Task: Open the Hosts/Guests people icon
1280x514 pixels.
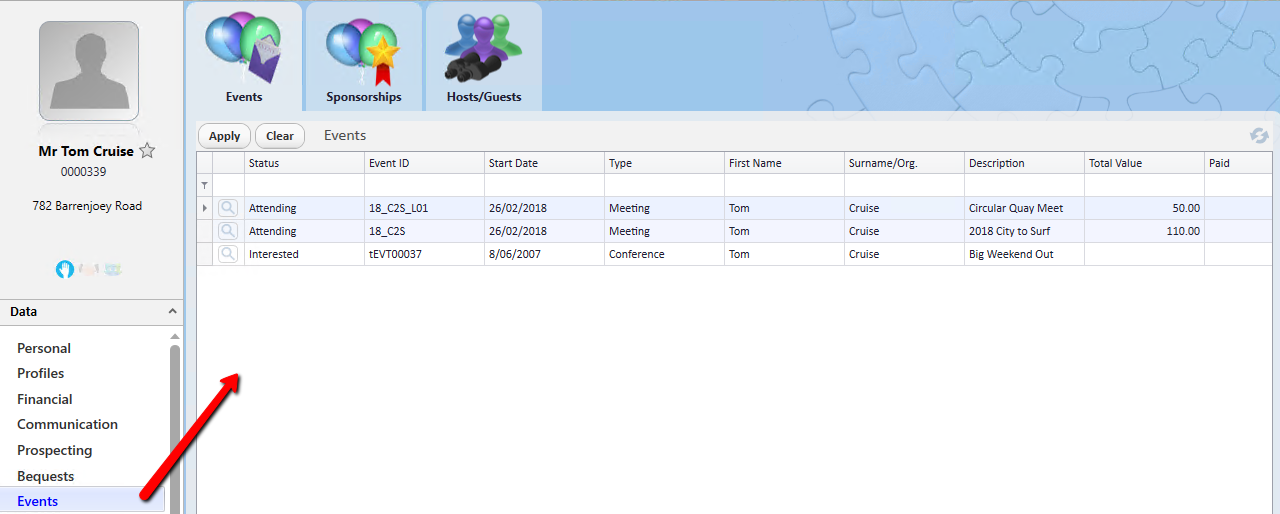Action: pyautogui.click(x=484, y=49)
